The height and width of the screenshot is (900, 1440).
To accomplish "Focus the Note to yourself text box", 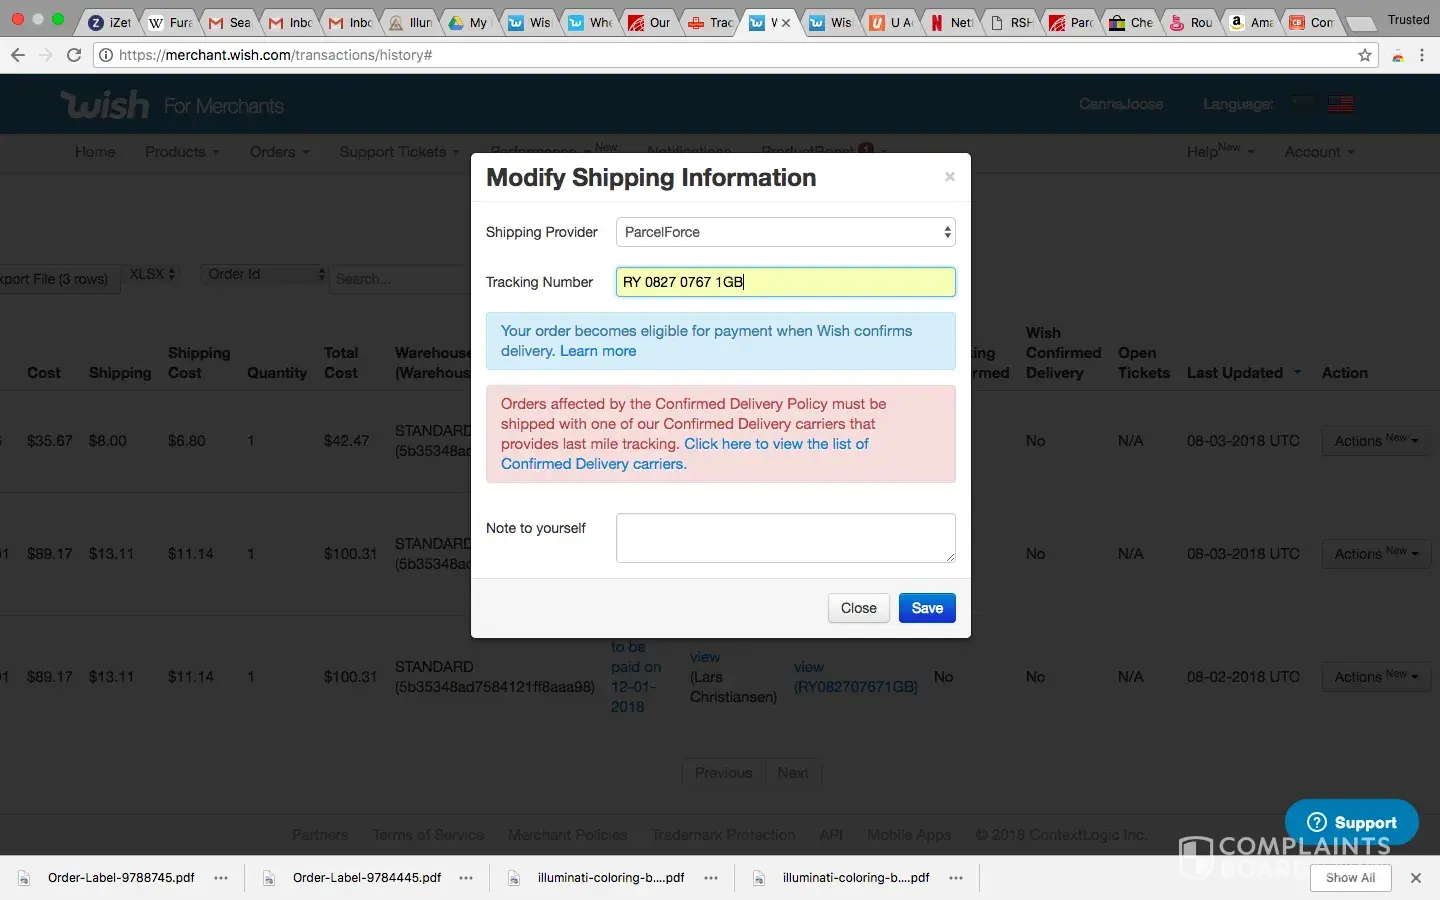I will tap(786, 538).
